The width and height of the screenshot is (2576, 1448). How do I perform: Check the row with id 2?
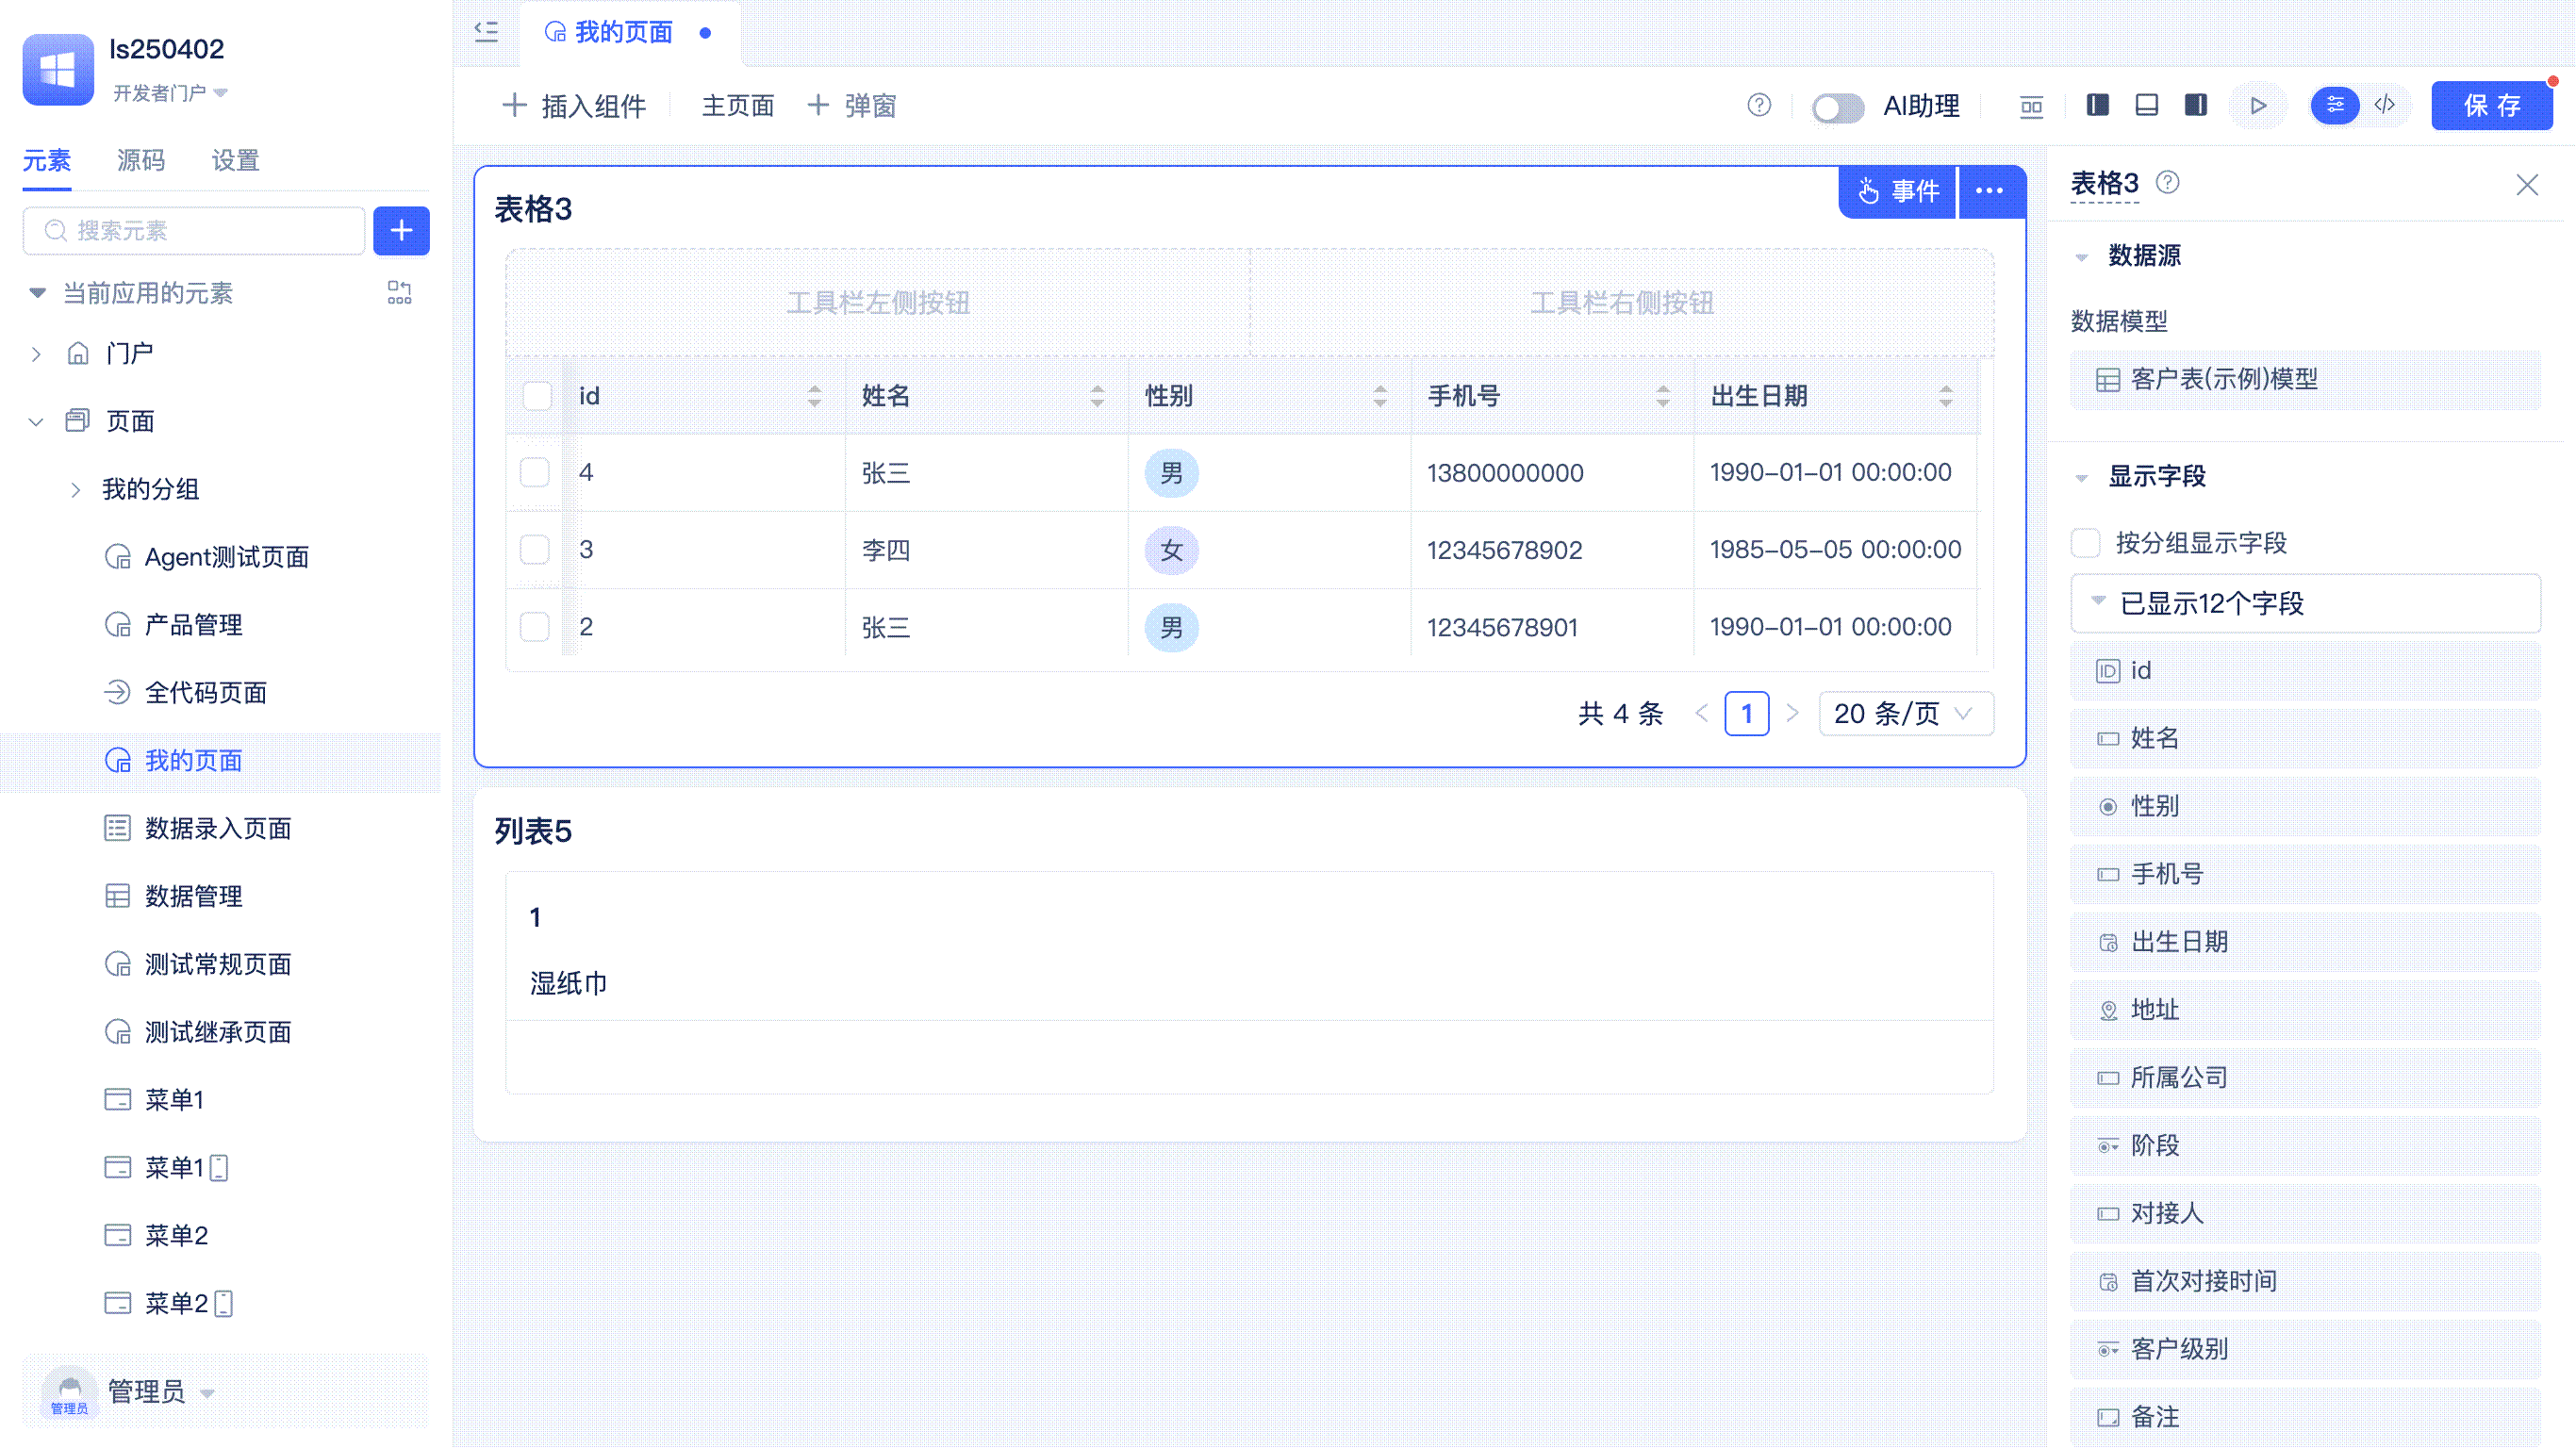(x=535, y=627)
